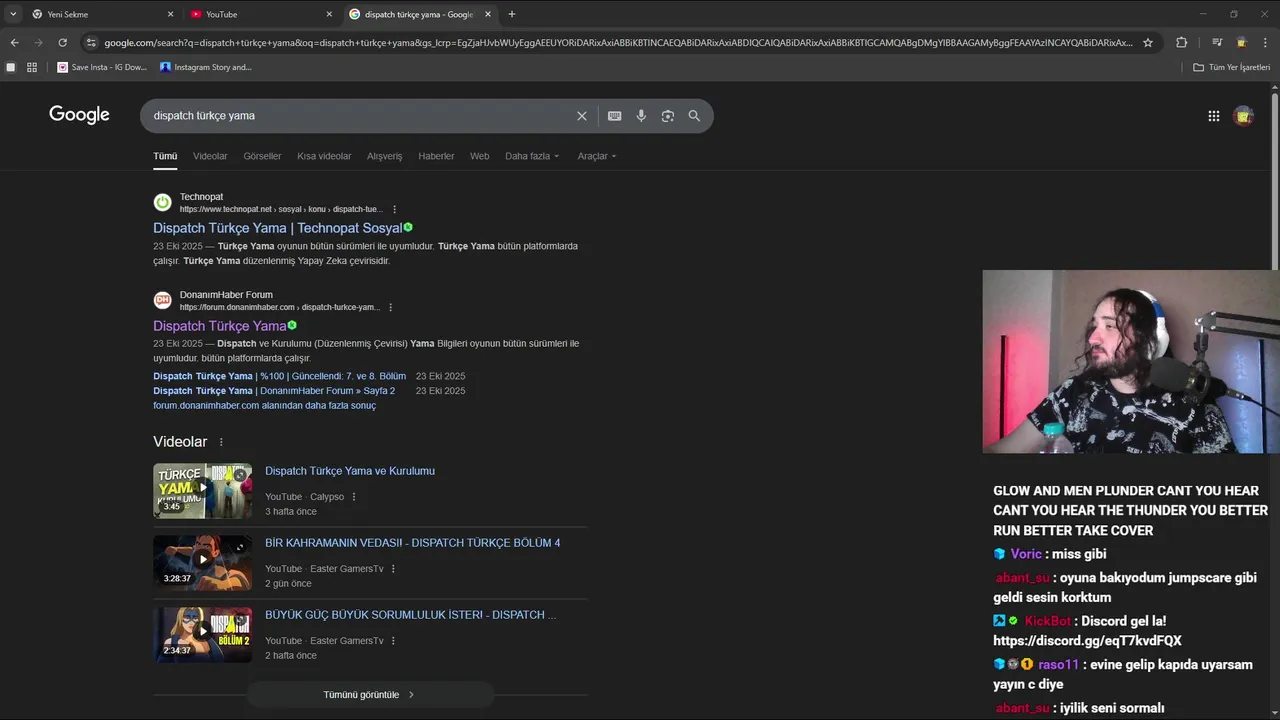Open the Güncellendi 7. ve 8. Bölüm sublink
The height and width of the screenshot is (720, 1280).
coord(280,376)
